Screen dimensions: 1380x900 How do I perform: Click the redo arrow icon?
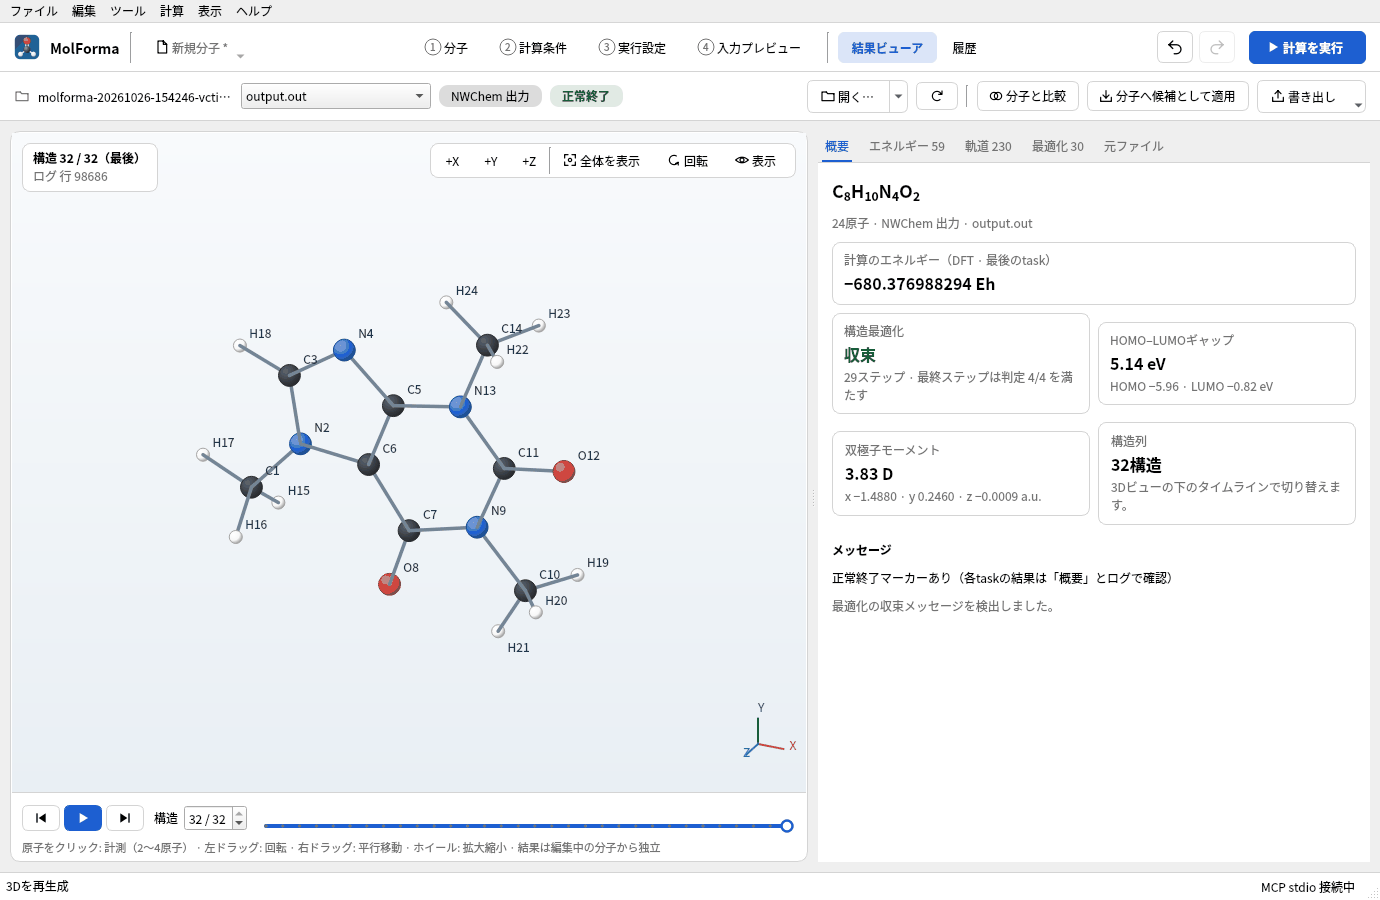(1217, 47)
